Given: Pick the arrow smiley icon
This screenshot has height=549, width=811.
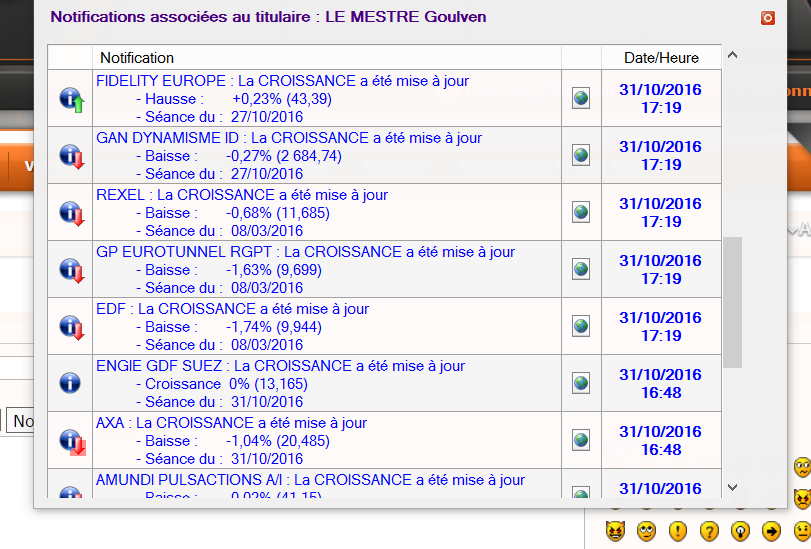Looking at the screenshot, I should (x=771, y=530).
